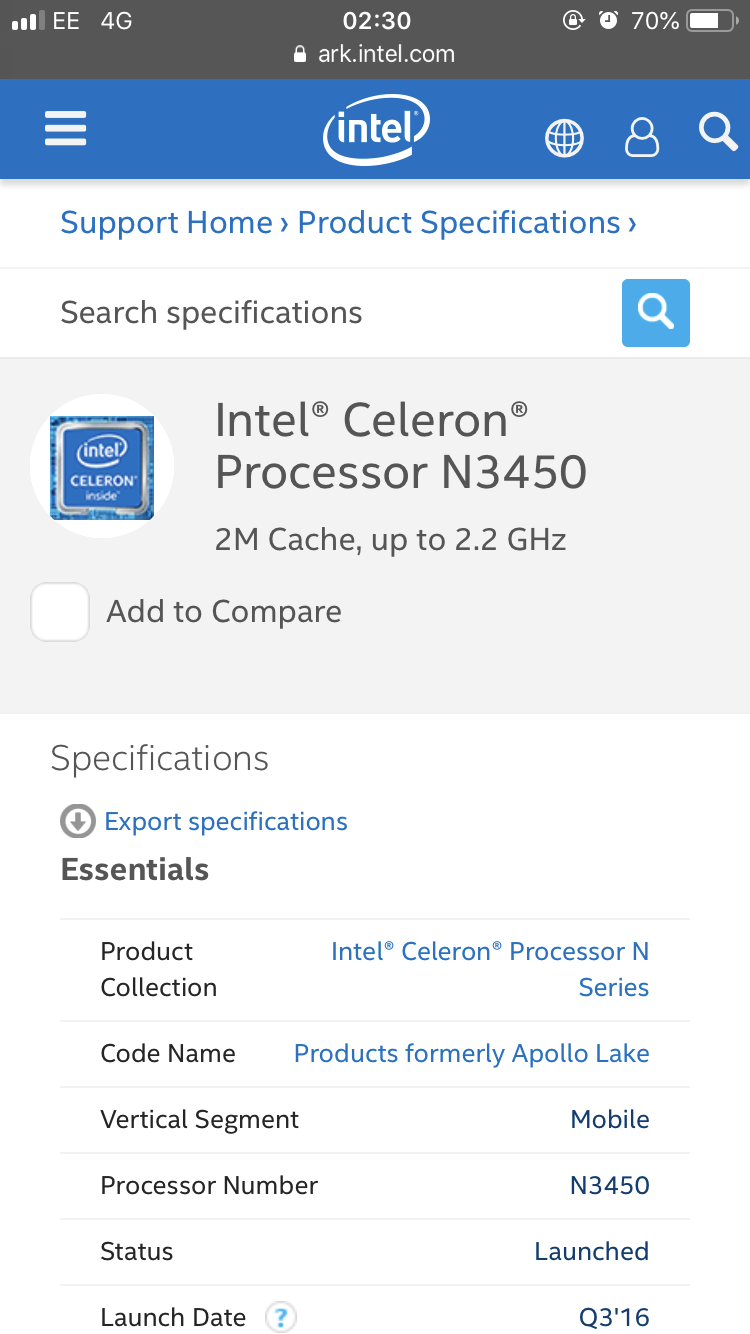Open the hamburger navigation menu
Viewport: 750px width, 1334px height.
(66, 130)
